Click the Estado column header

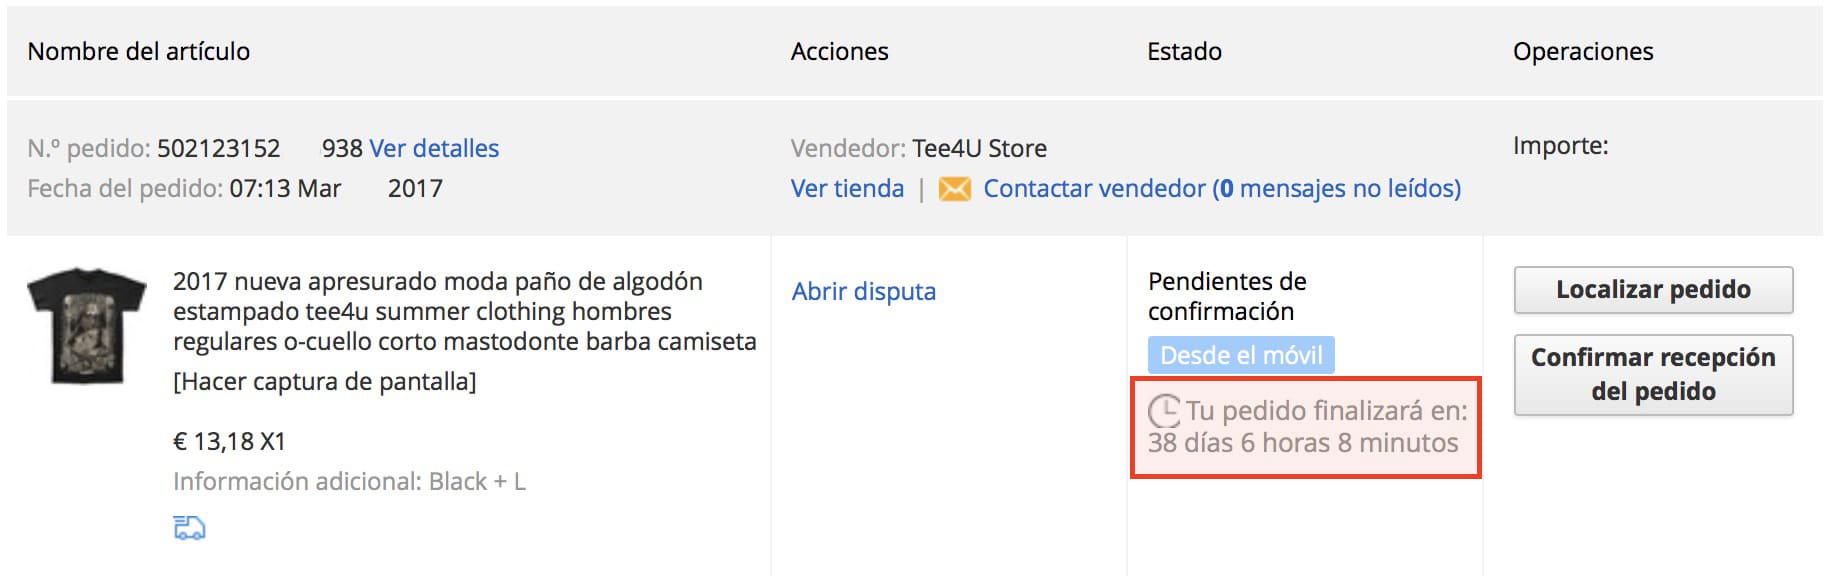tap(1184, 52)
